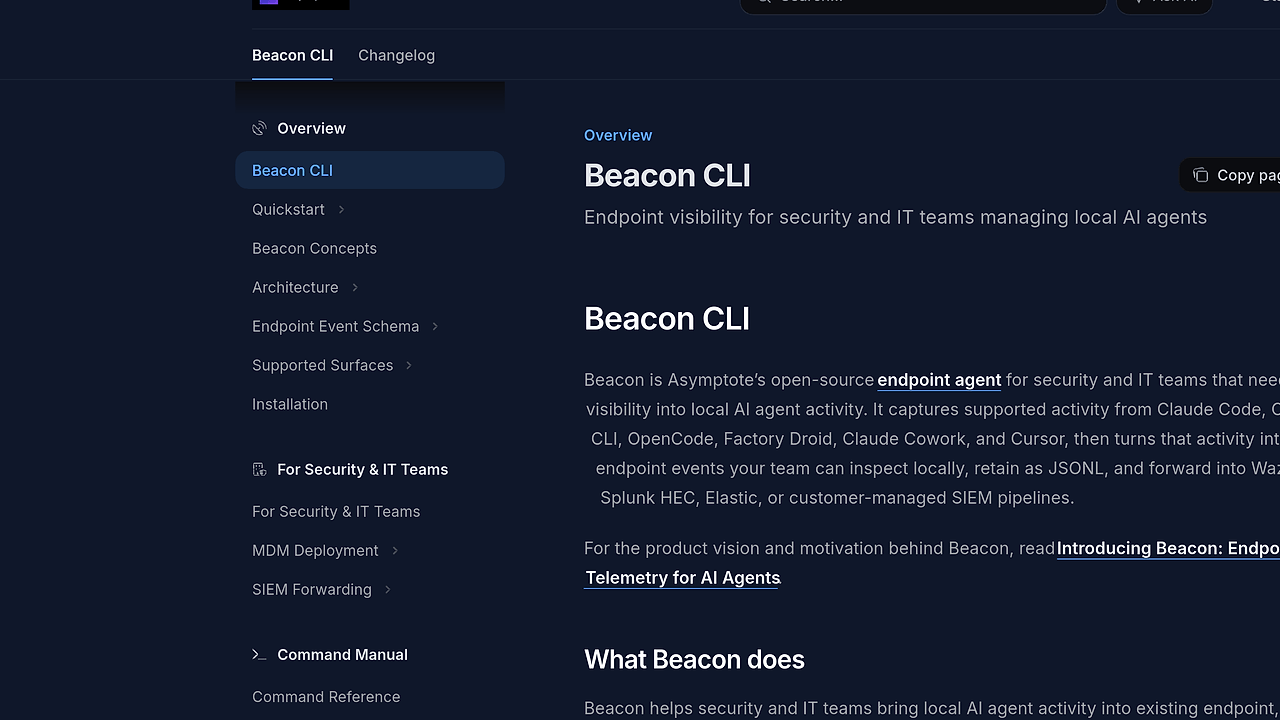This screenshot has height=720, width=1280.
Task: Click the Overview section header in sidebar
Action: tap(311, 128)
